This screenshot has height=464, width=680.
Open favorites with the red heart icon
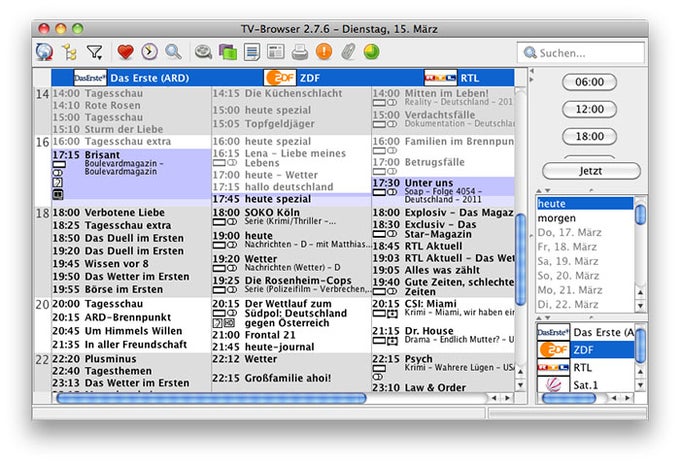coord(125,52)
